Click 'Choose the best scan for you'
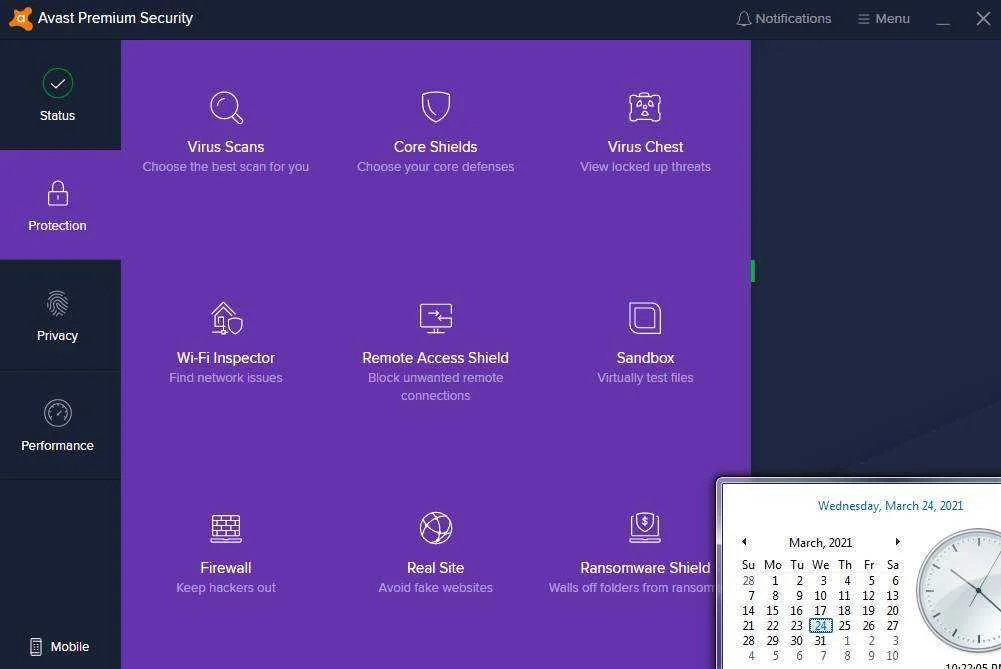This screenshot has height=669, width=1001. (226, 167)
